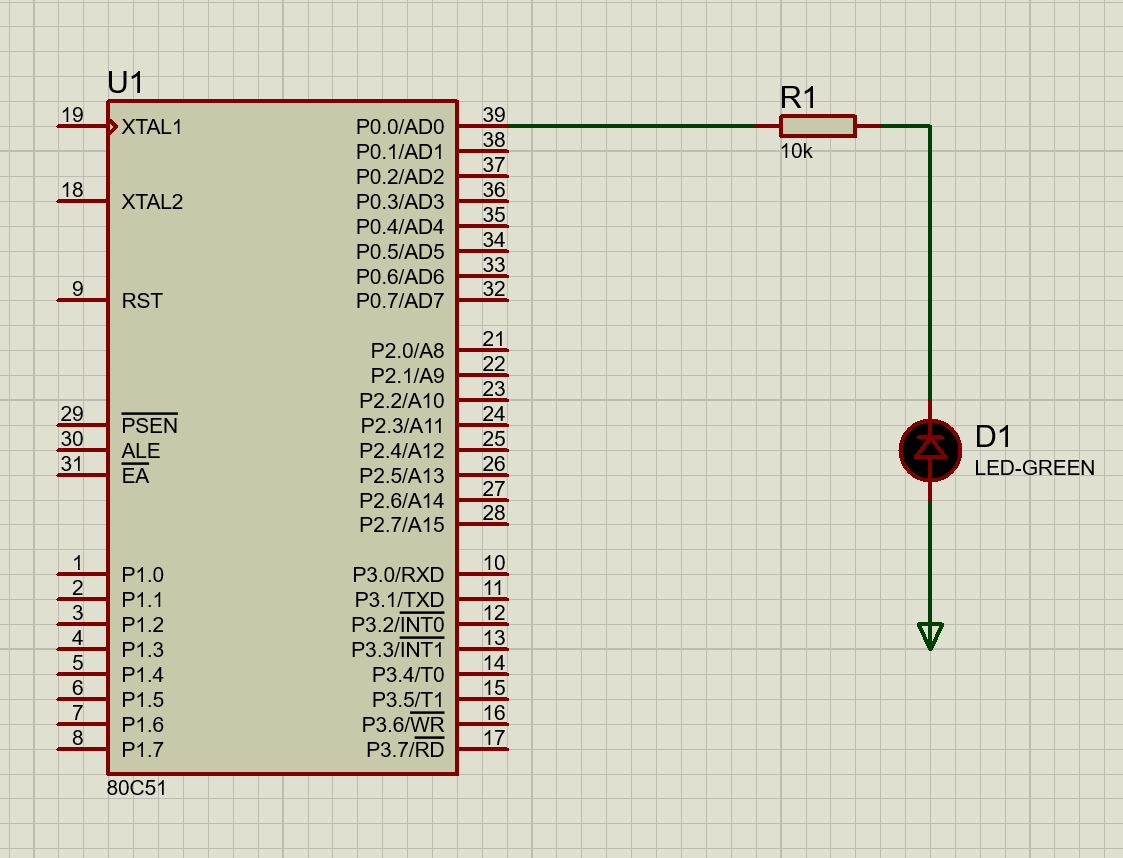
Task: Click the P1.6 pin label
Action: click(x=143, y=725)
